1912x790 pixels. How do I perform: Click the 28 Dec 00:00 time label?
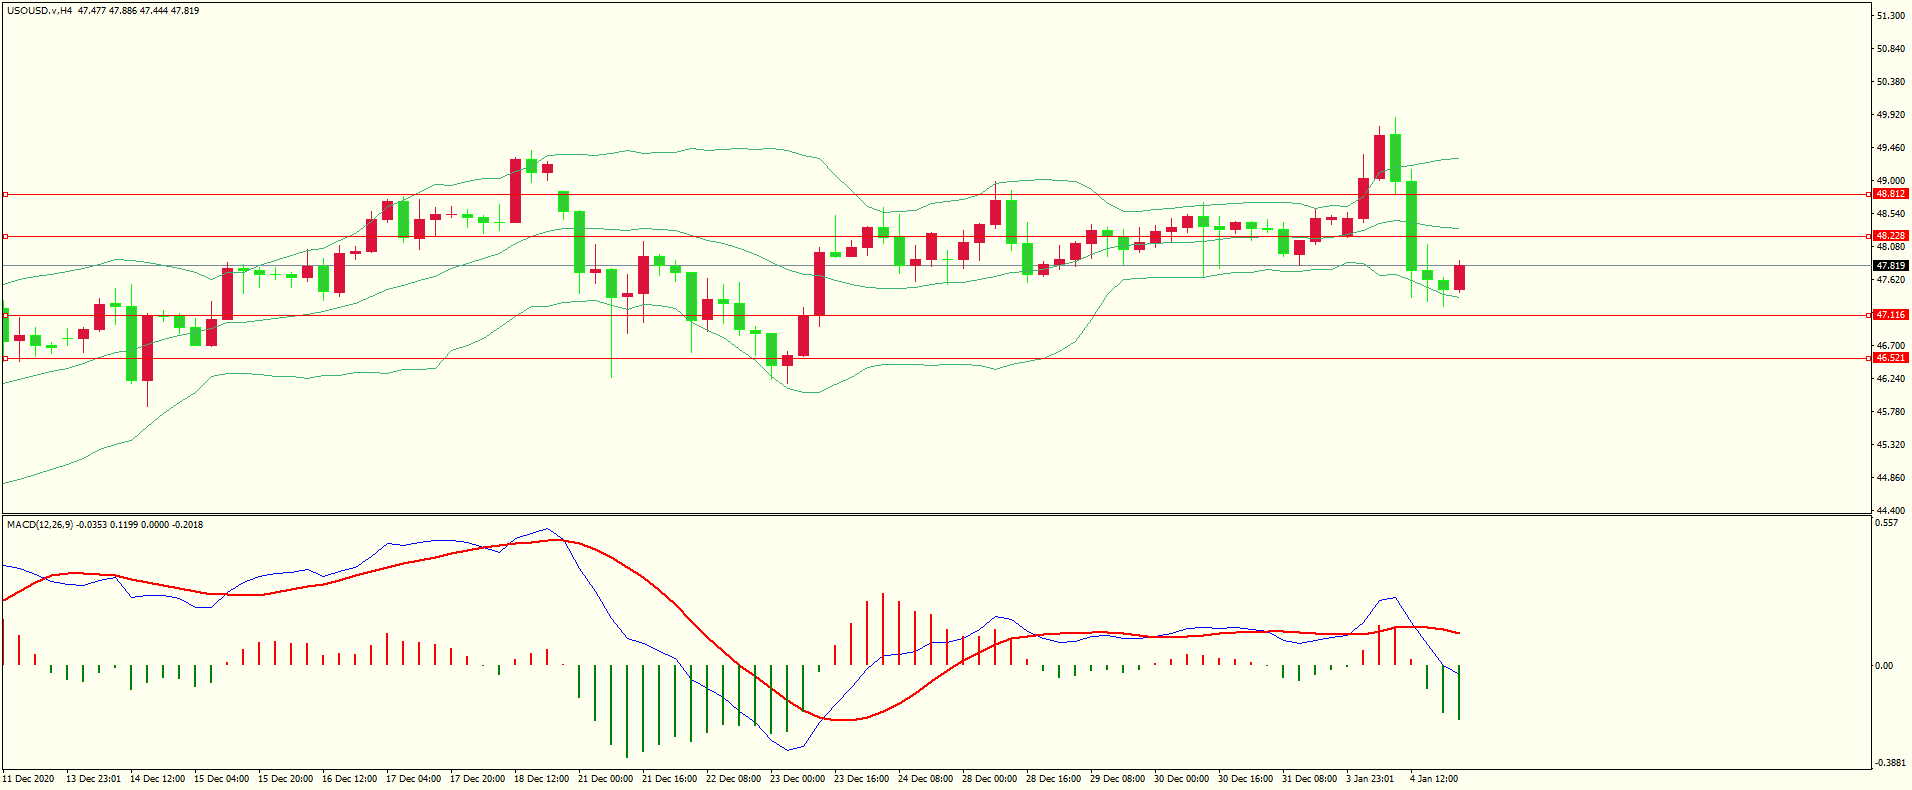click(989, 779)
